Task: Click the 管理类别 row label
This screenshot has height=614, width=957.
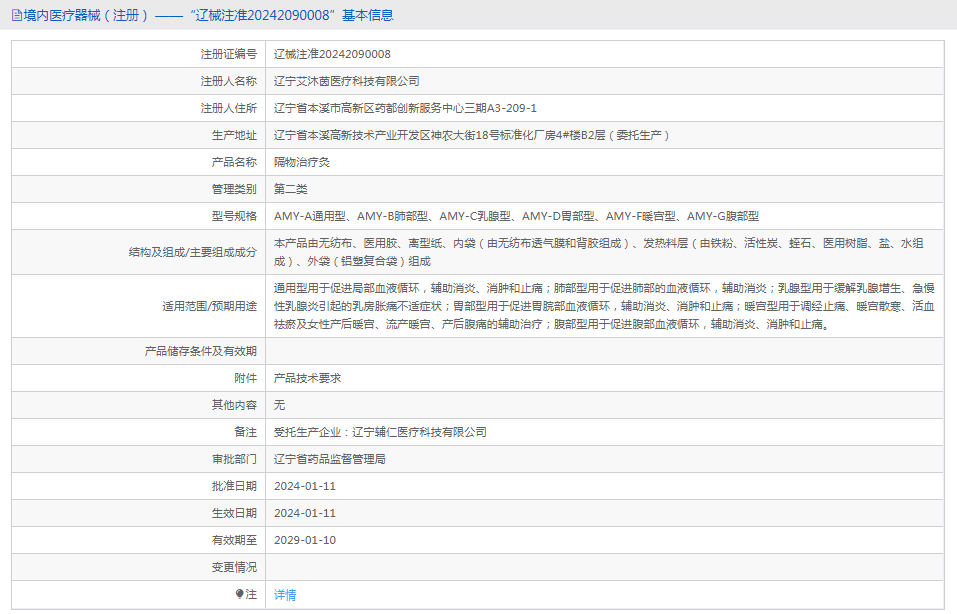Action: click(x=234, y=189)
